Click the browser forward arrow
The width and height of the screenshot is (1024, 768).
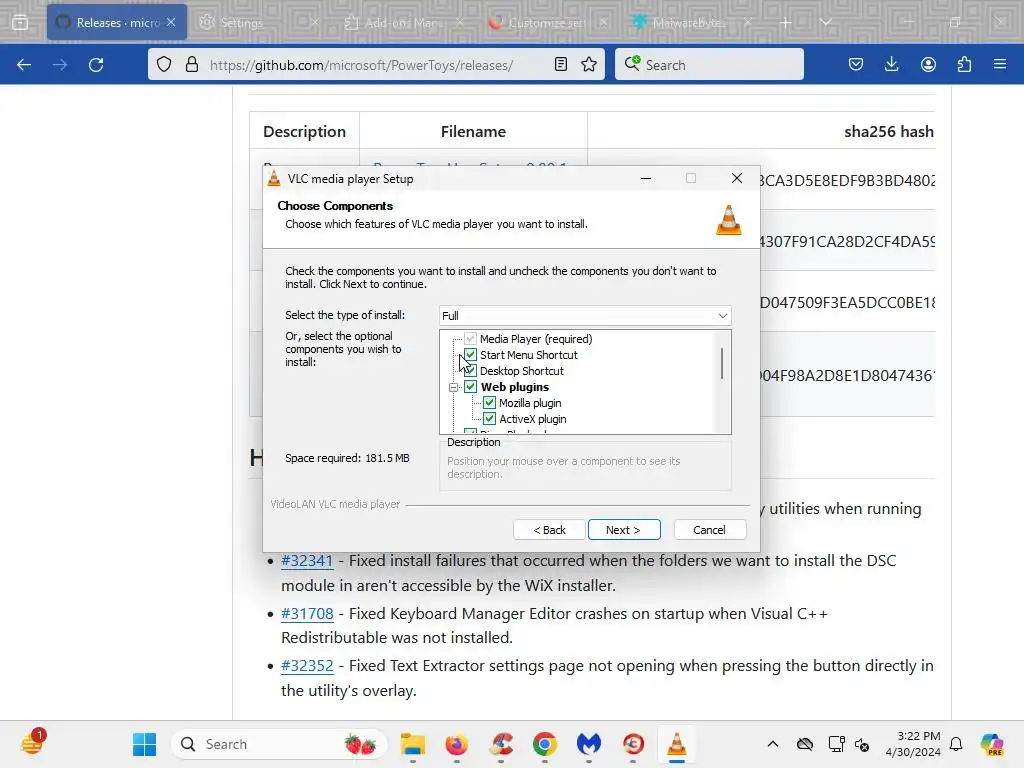click(60, 65)
